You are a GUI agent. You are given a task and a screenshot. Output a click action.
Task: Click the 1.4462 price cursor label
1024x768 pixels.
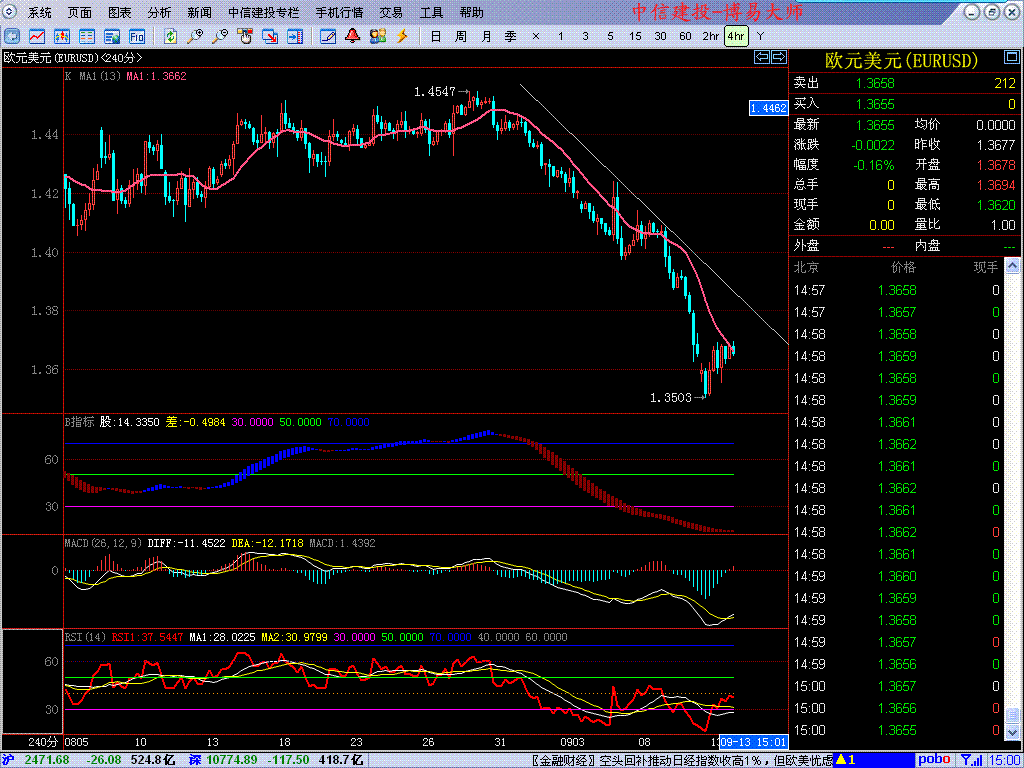click(x=769, y=108)
